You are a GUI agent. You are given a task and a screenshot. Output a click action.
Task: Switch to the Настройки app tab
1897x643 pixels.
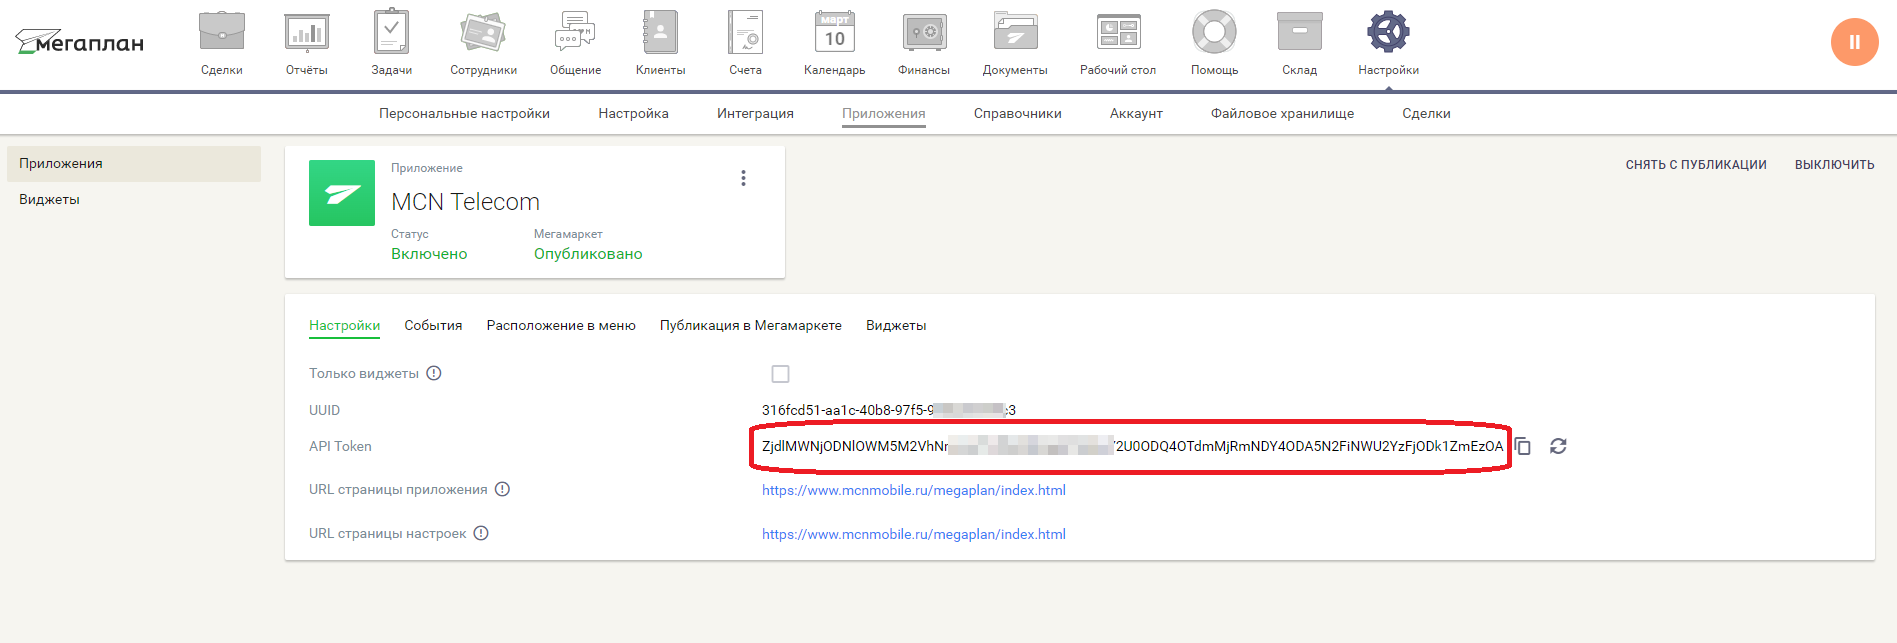point(344,325)
